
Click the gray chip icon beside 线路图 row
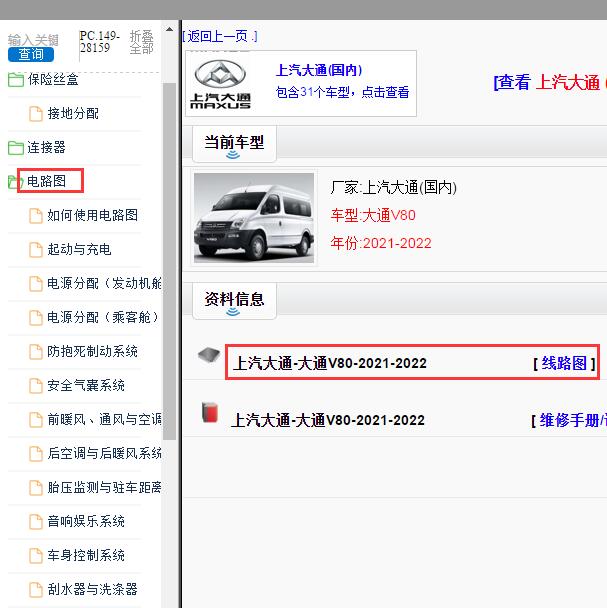point(209,354)
